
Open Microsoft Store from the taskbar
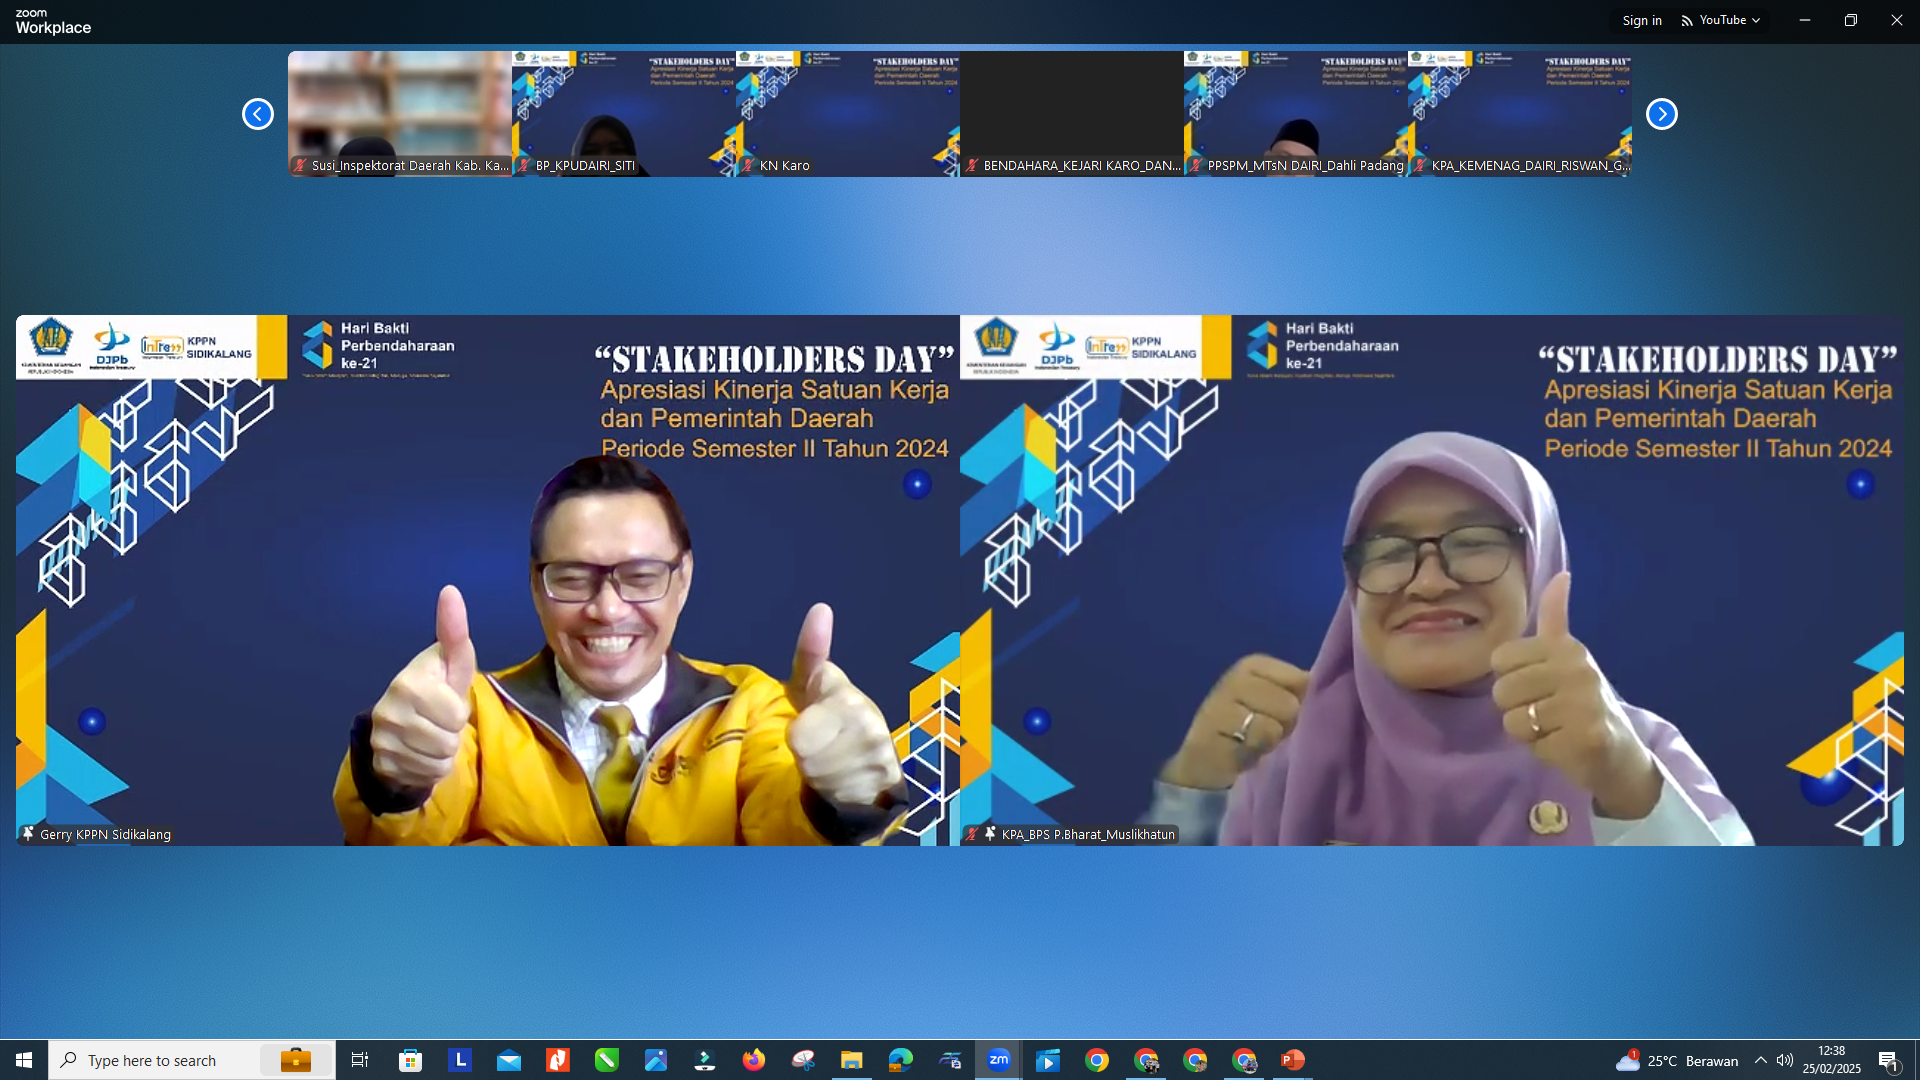(410, 1060)
